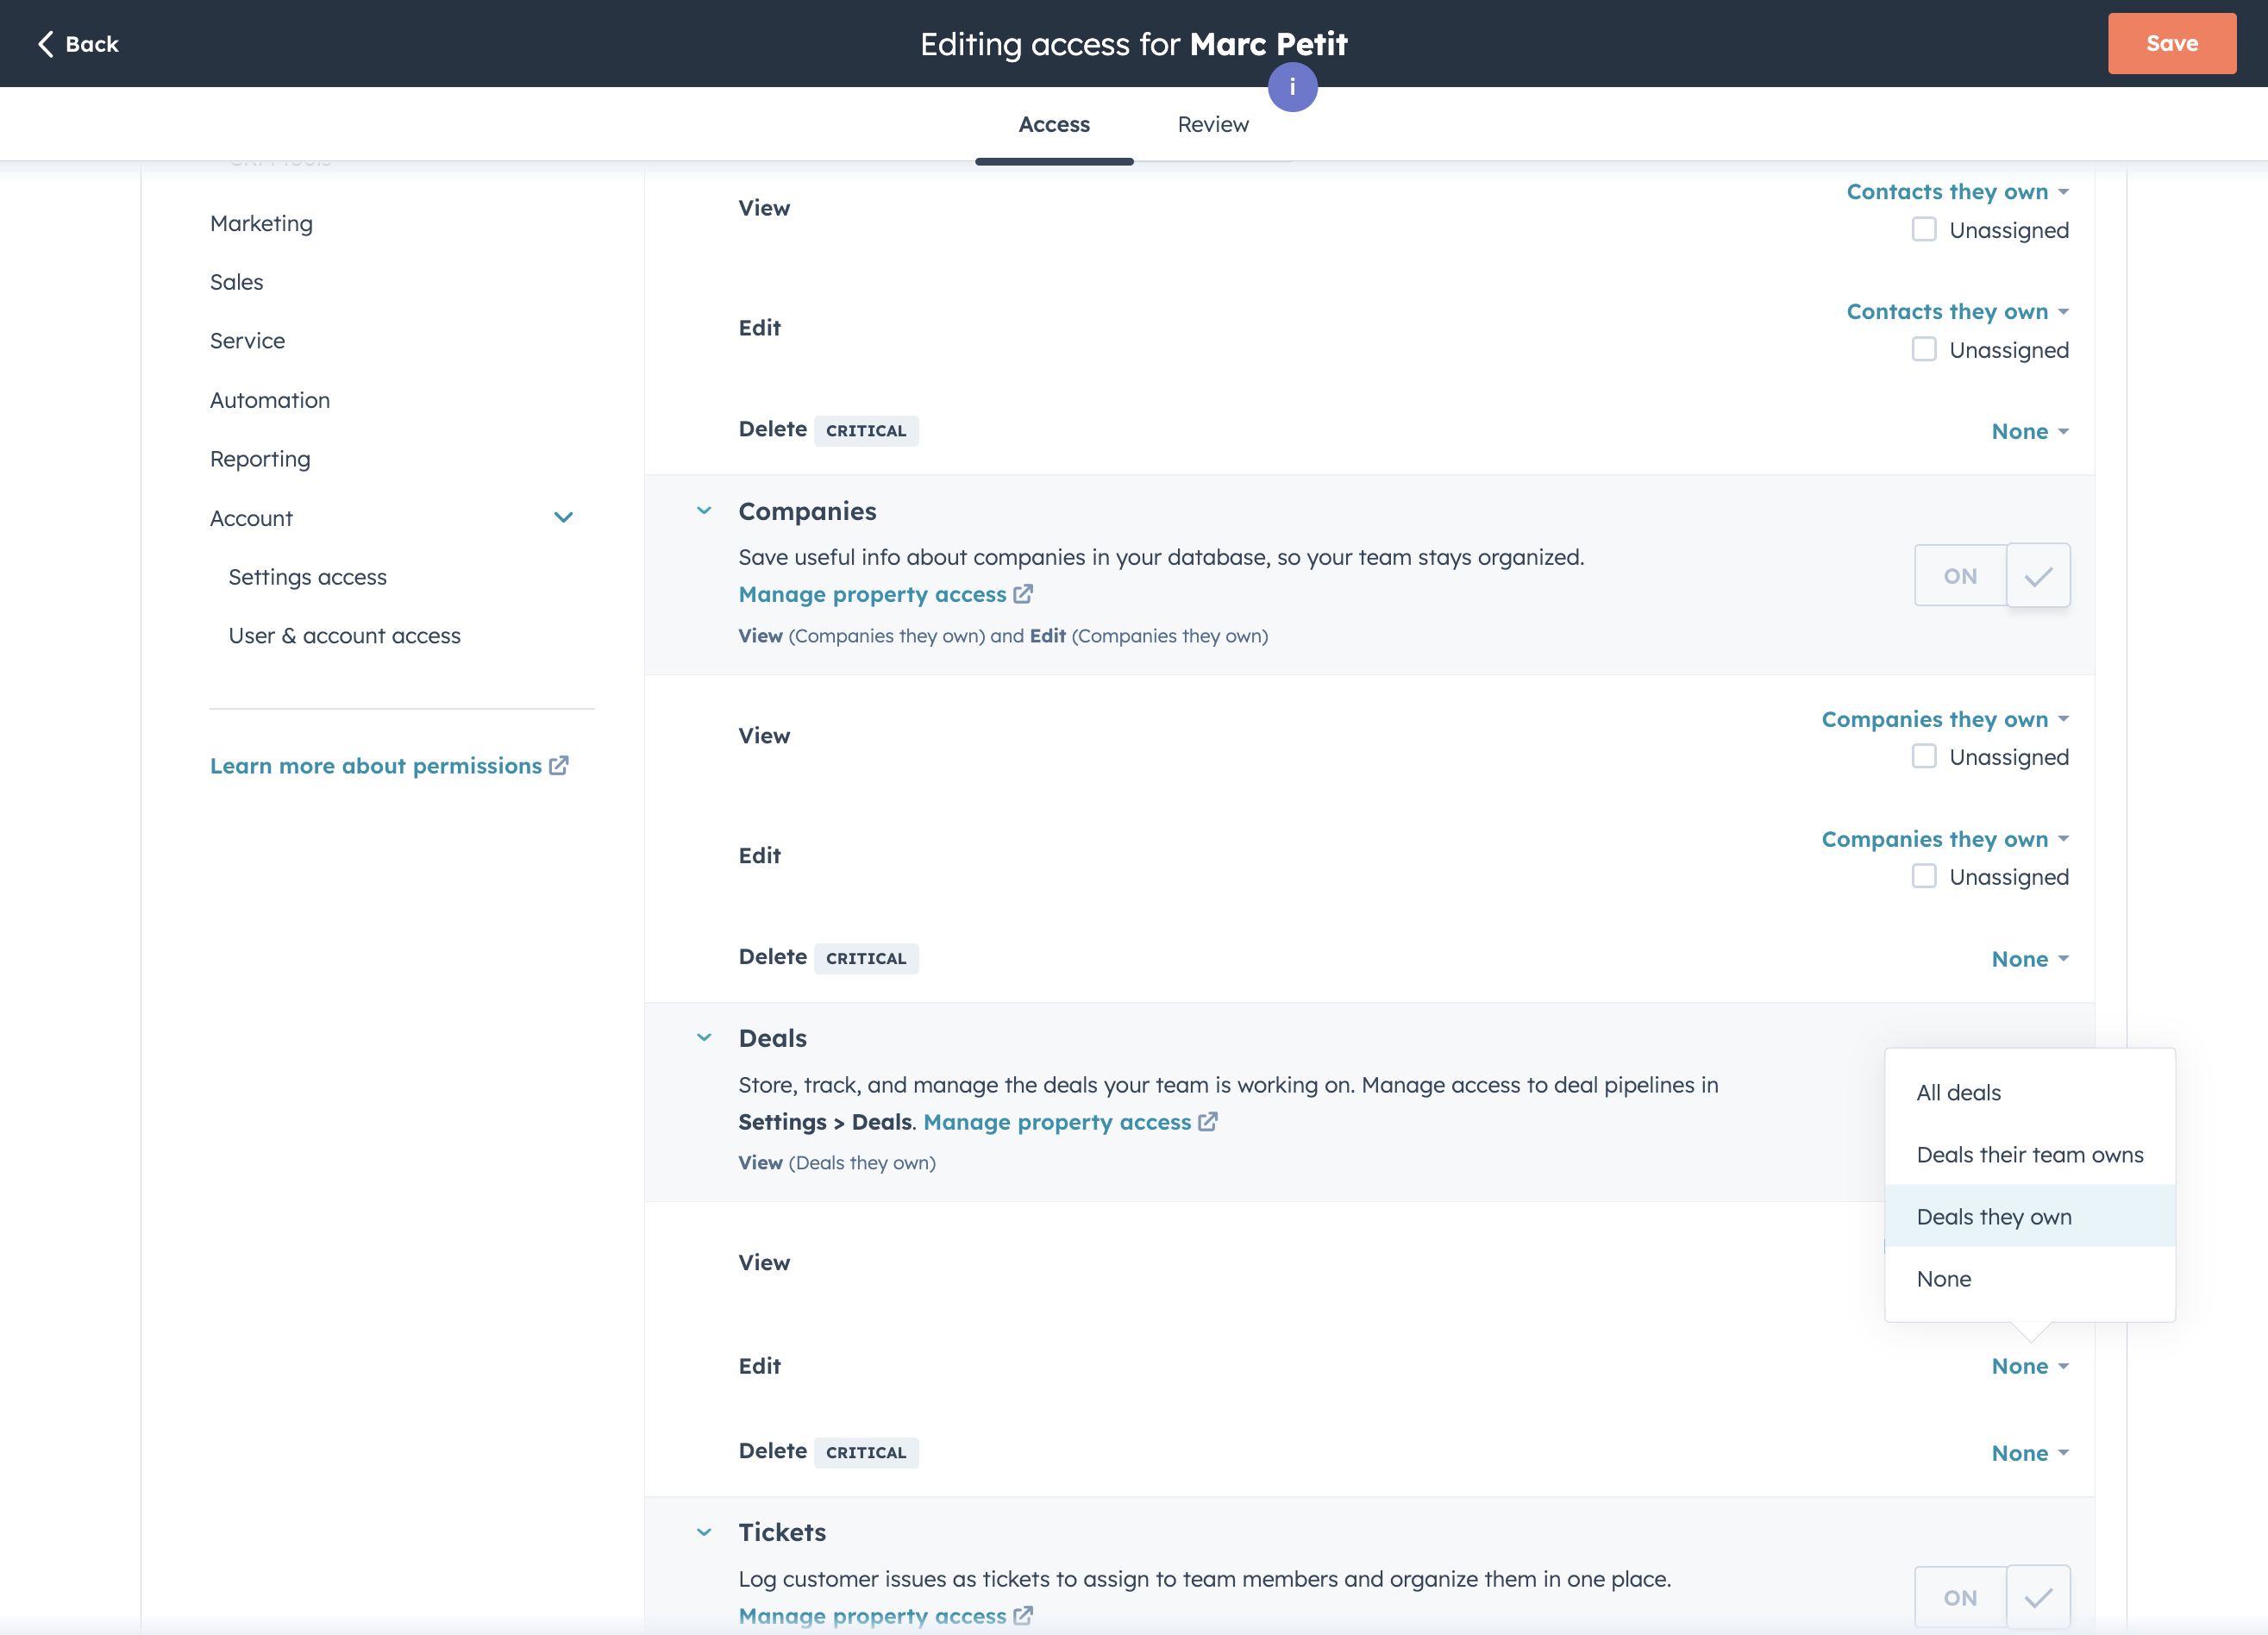Screen dimensions: 2268x1635
Task: Check Unassigned under Contacts Edit
Action: [1924, 350]
